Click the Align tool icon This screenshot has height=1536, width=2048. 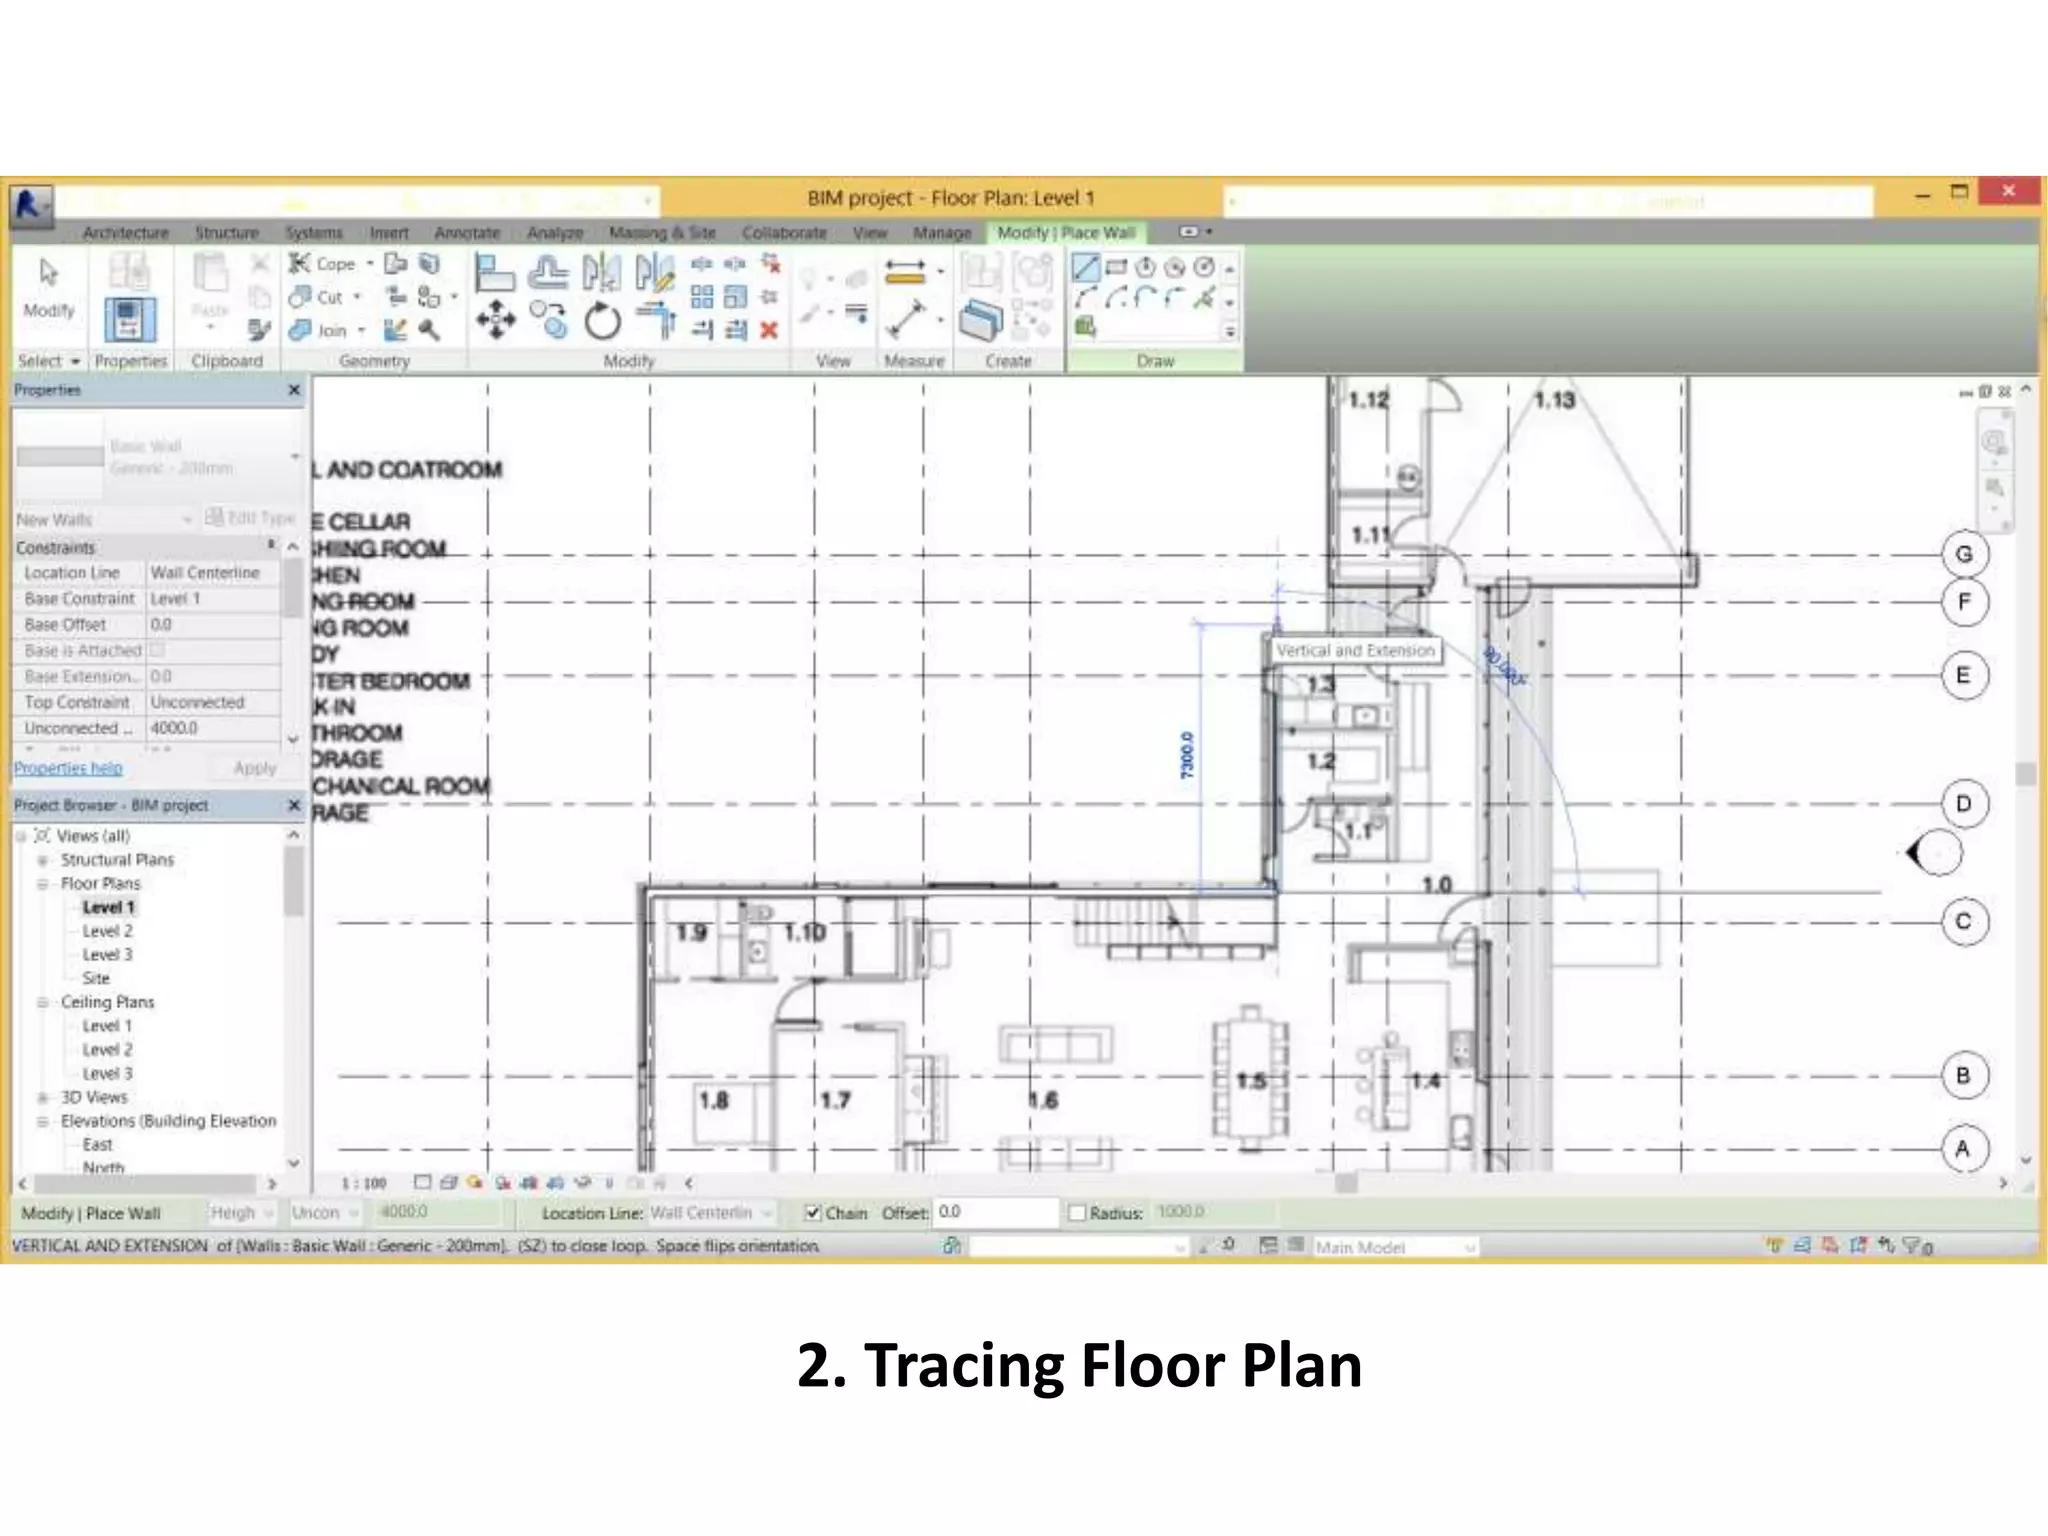click(x=494, y=272)
